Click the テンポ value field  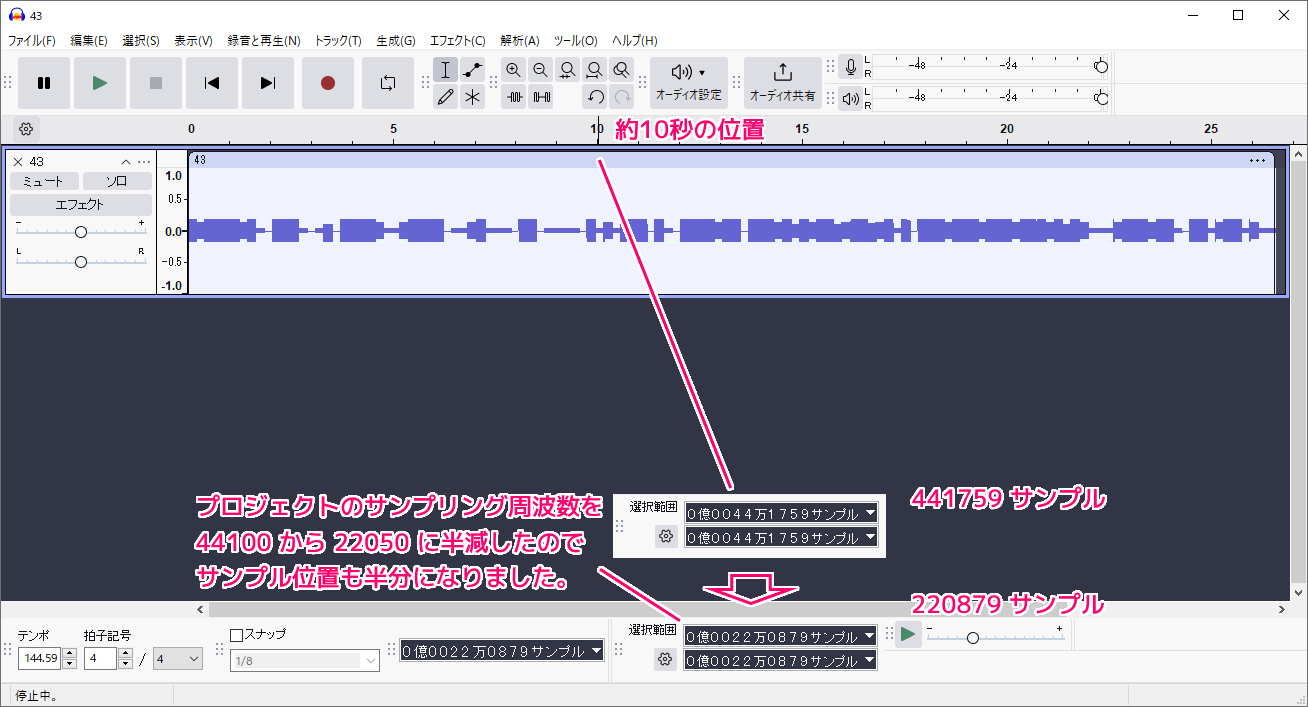click(39, 659)
